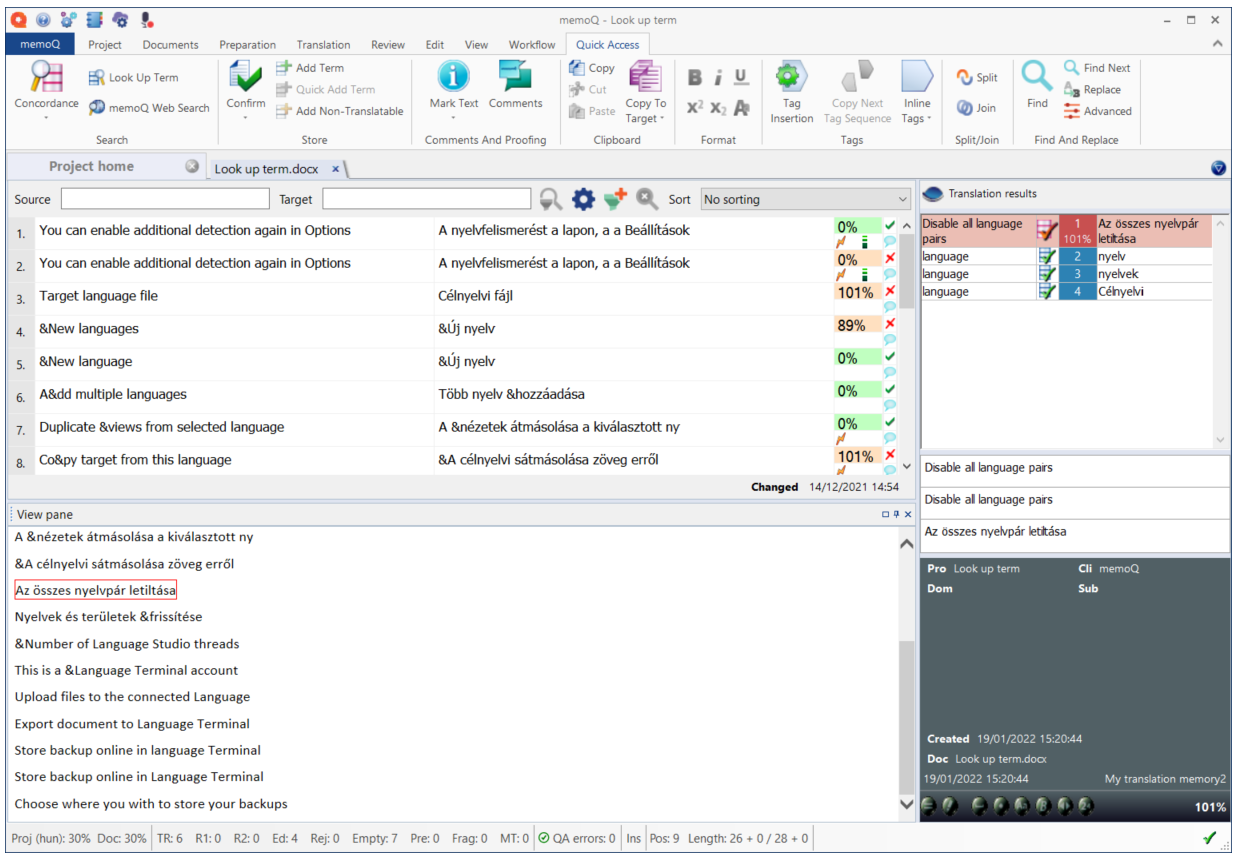Click Add Non-Translatable

coord(340,111)
